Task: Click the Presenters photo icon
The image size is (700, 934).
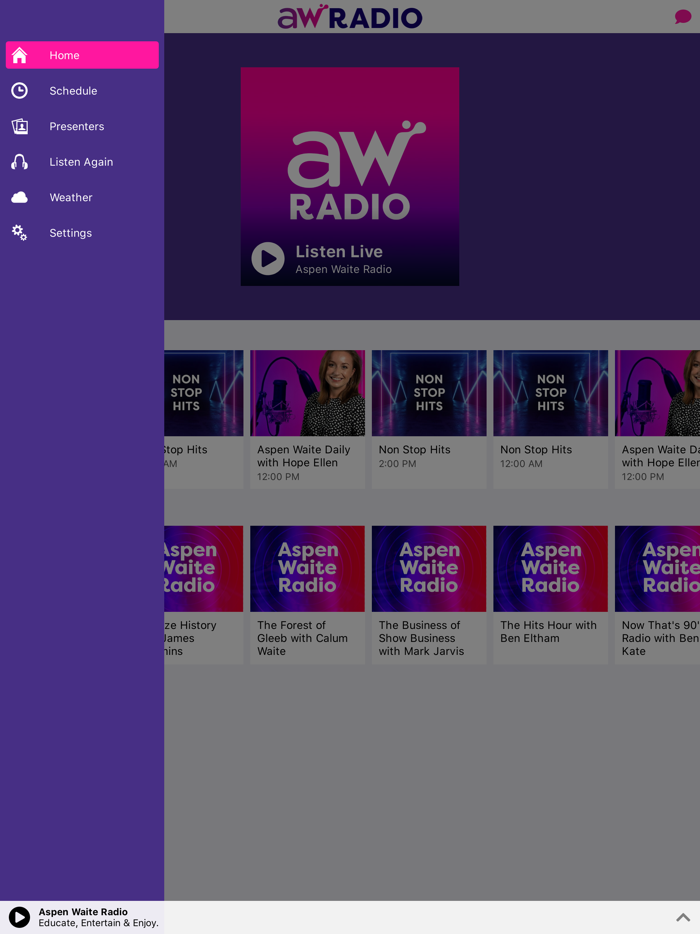Action: [x=19, y=126]
